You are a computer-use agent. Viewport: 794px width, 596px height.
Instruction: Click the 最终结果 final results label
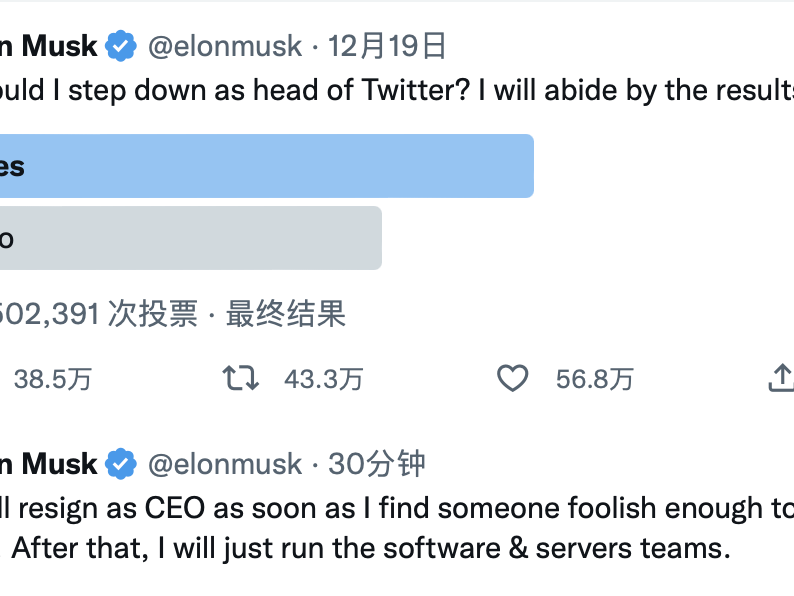(x=286, y=313)
